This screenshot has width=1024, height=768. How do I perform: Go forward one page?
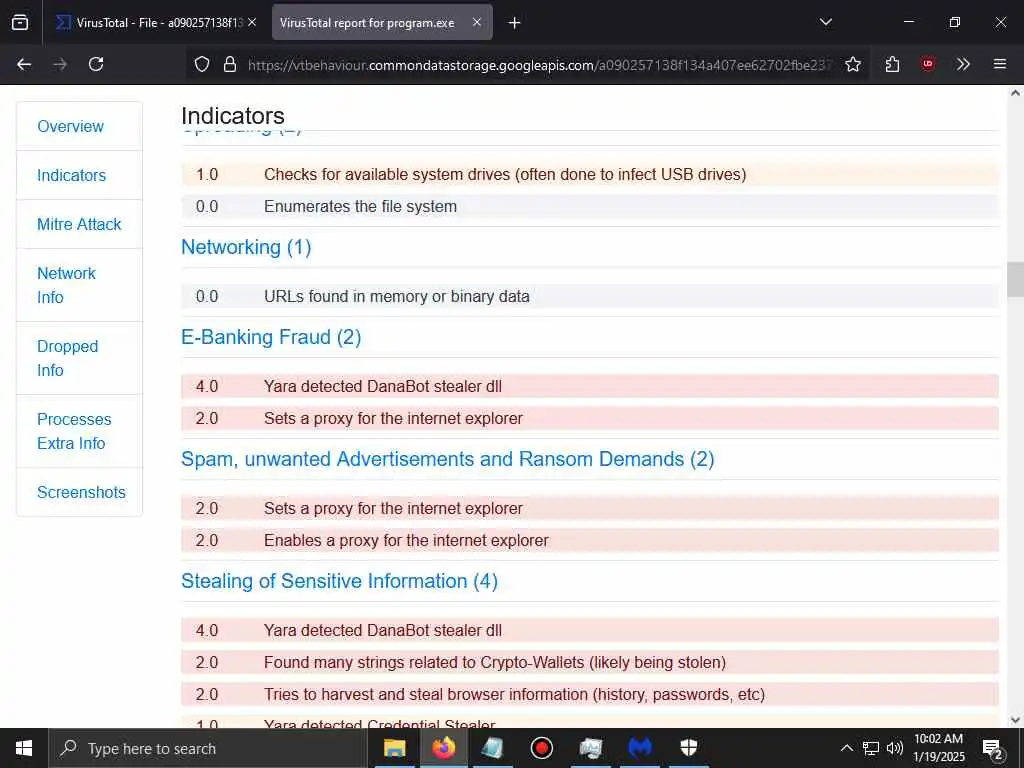tap(60, 64)
